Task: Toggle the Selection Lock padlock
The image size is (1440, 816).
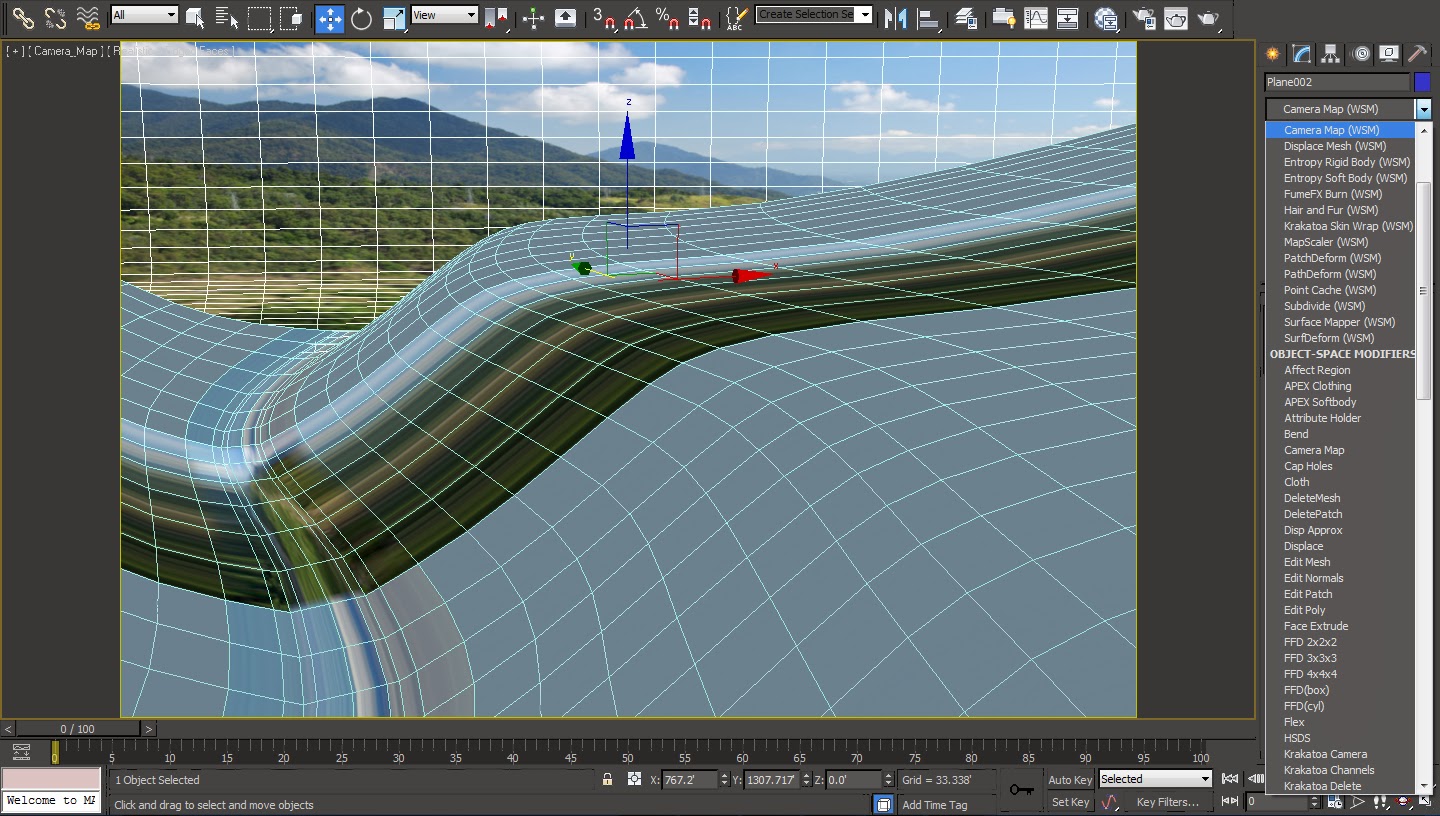Action: 607,779
